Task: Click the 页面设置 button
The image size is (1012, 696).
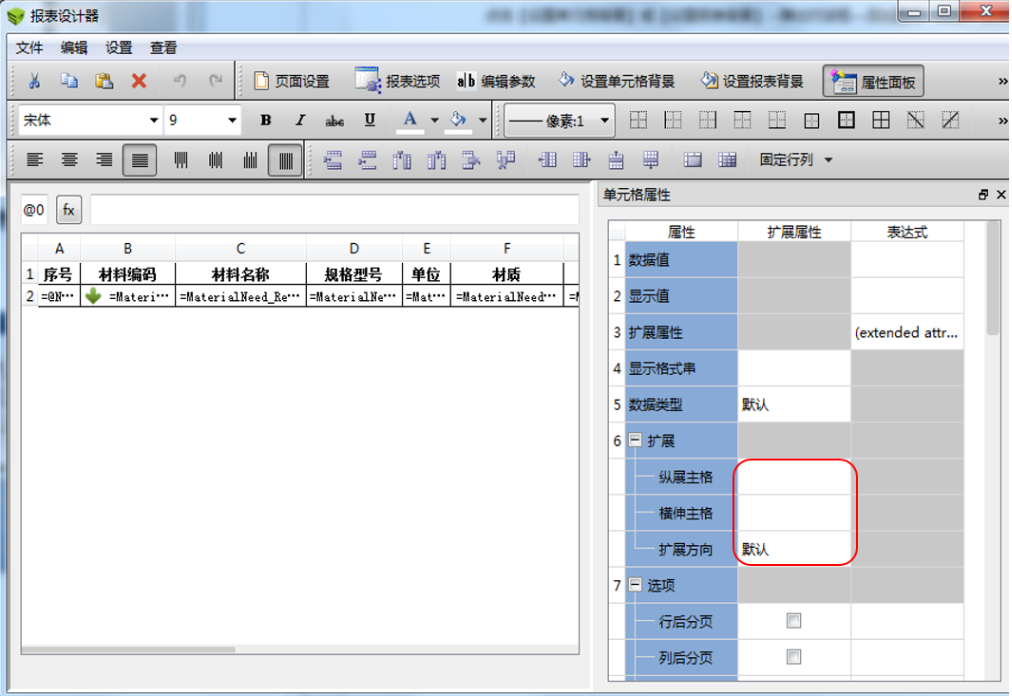Action: tap(292, 81)
